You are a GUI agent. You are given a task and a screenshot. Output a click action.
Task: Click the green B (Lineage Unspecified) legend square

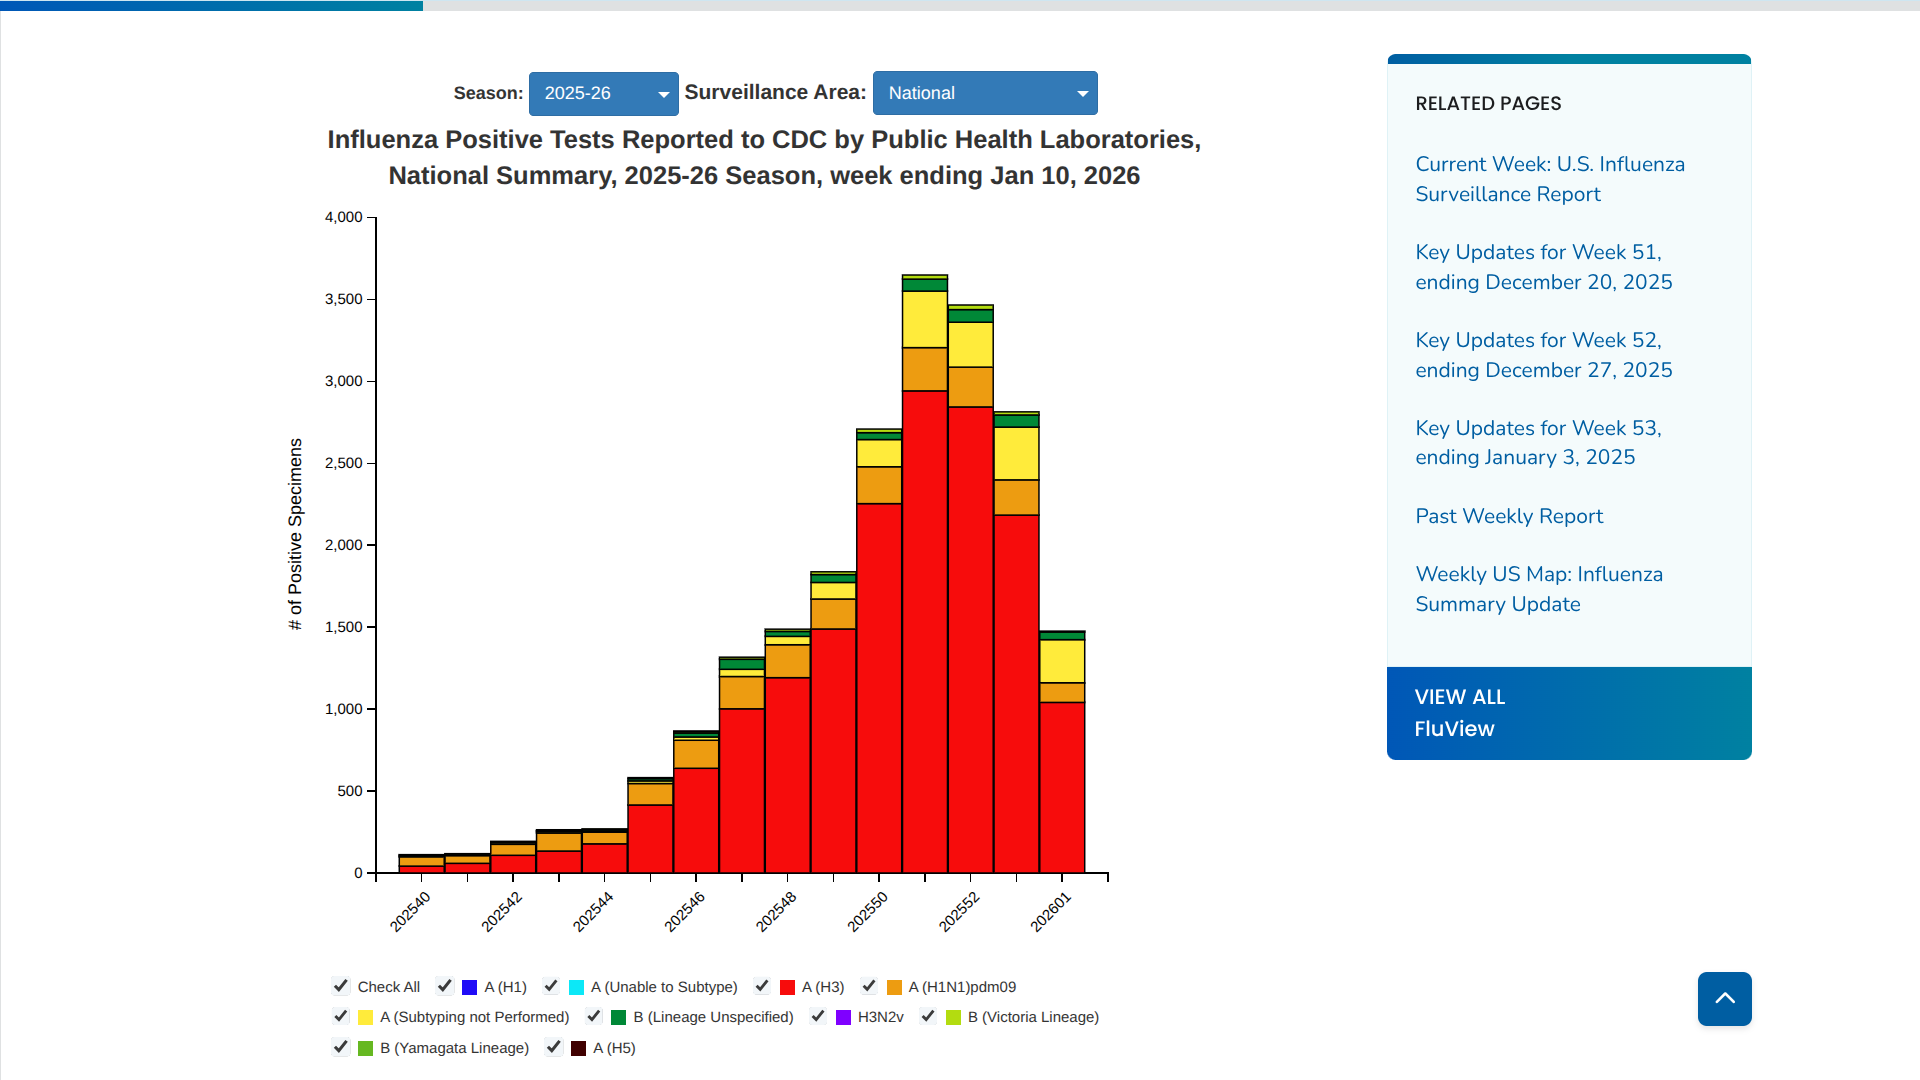coord(618,1017)
